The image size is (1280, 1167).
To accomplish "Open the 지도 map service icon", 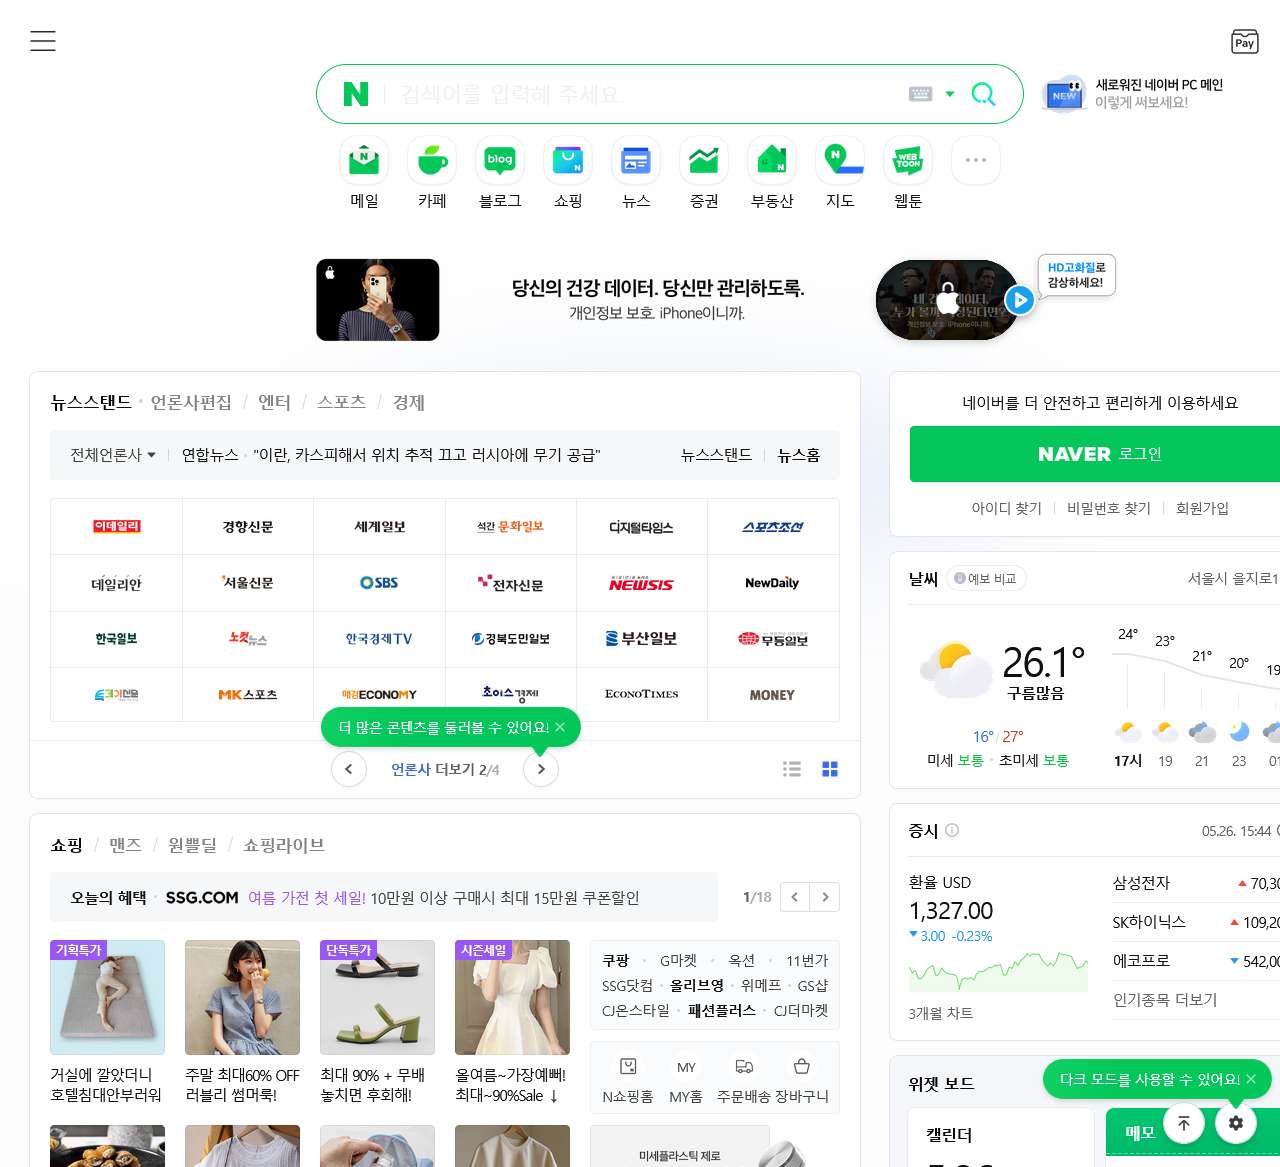I will click(x=839, y=160).
